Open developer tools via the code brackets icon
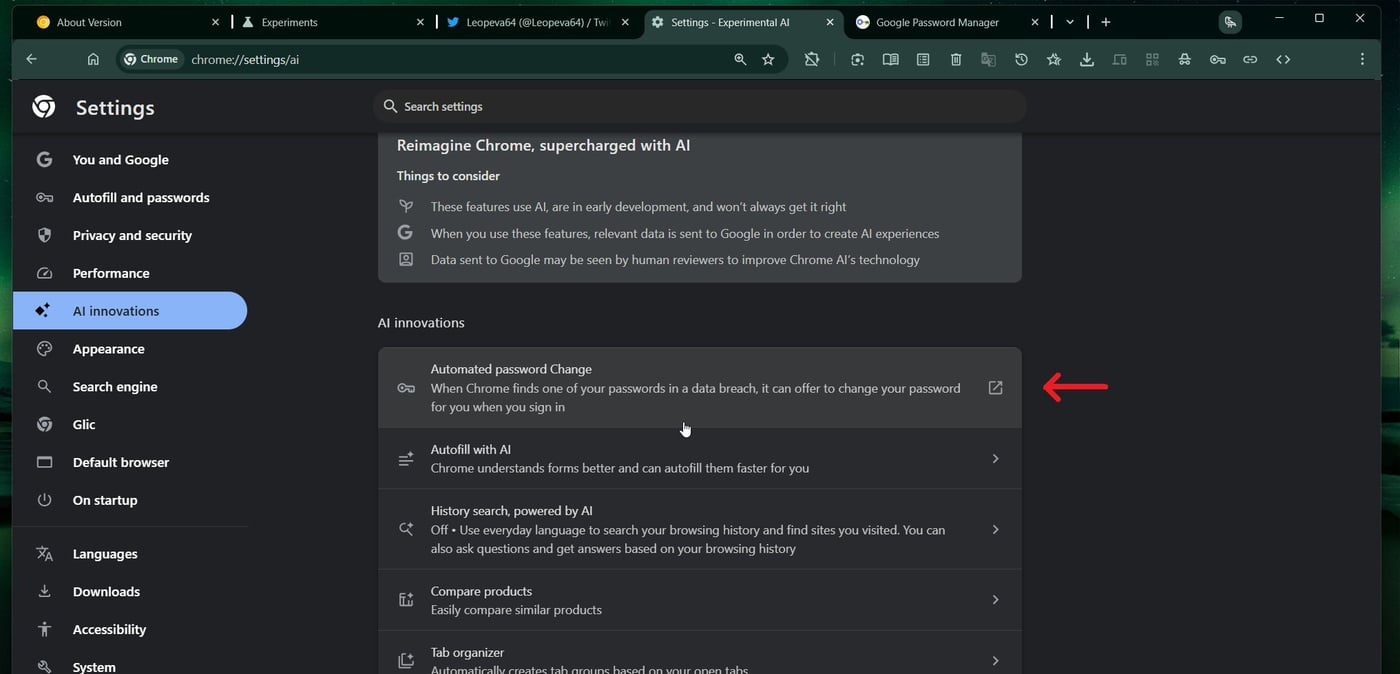 [1283, 59]
